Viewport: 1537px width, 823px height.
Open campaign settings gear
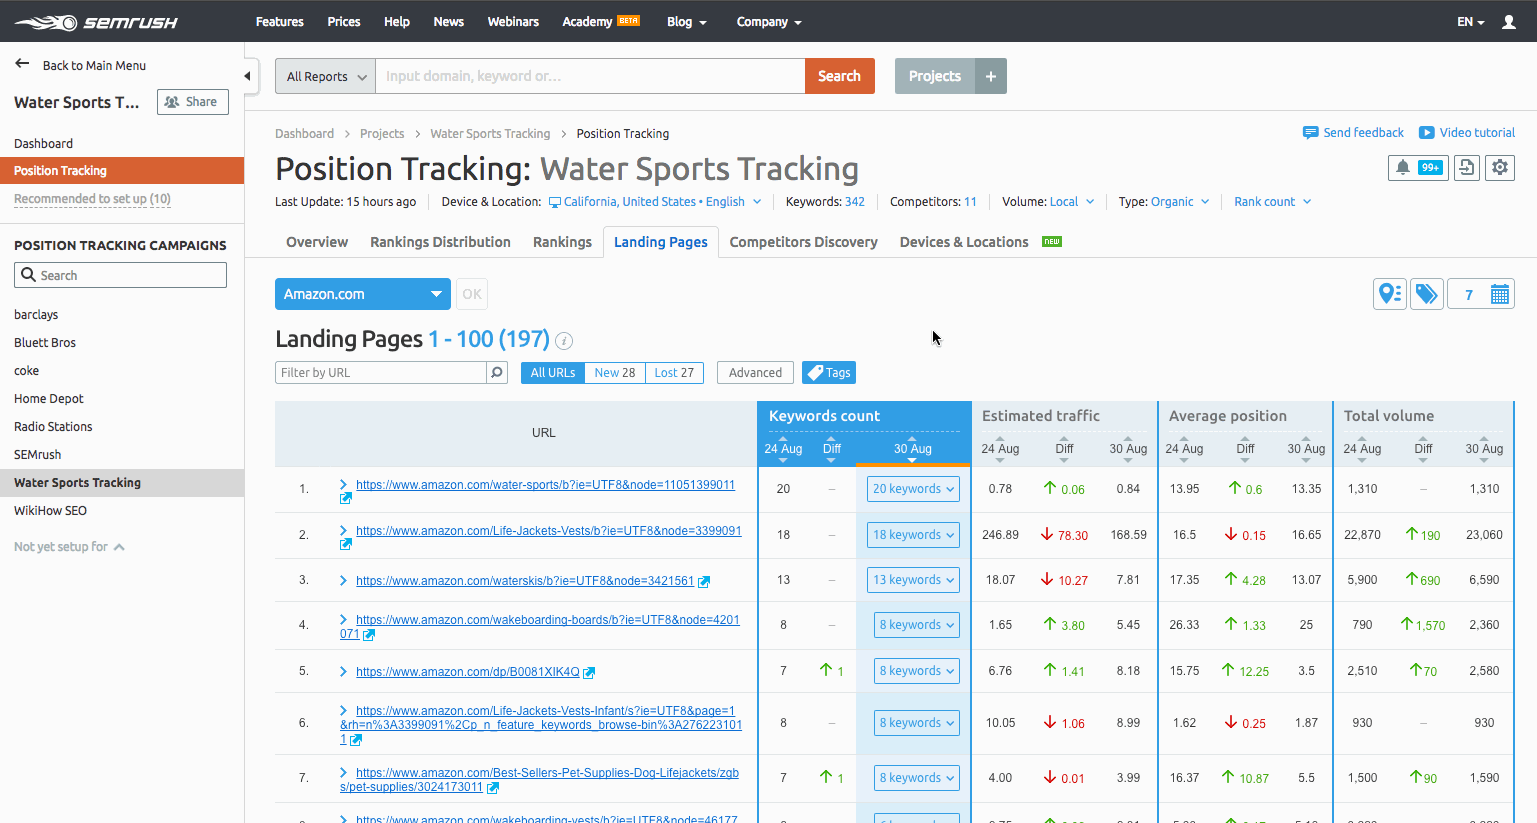(1500, 168)
